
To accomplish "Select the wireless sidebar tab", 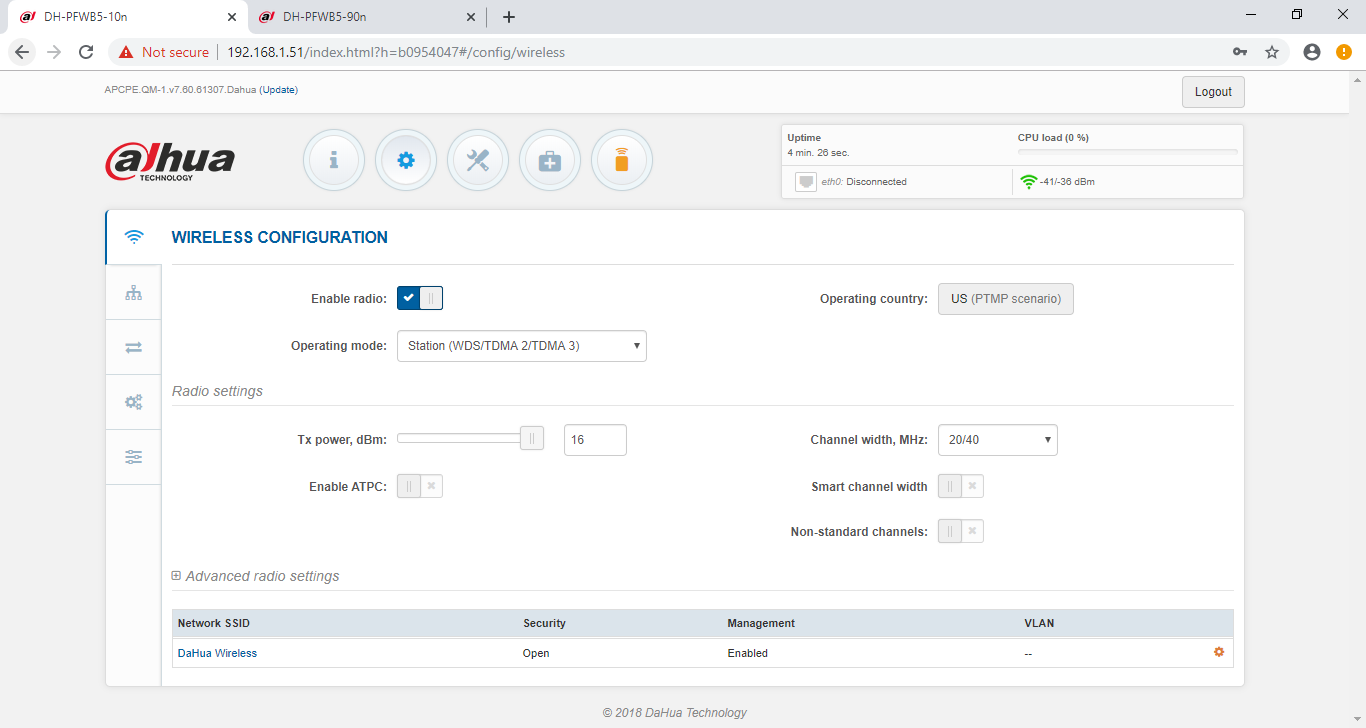I will click(133, 237).
